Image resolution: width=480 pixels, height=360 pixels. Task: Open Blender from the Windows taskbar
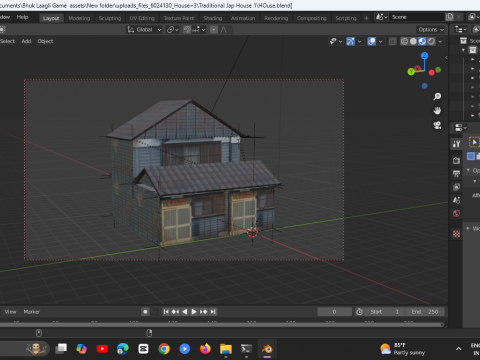(x=267, y=349)
